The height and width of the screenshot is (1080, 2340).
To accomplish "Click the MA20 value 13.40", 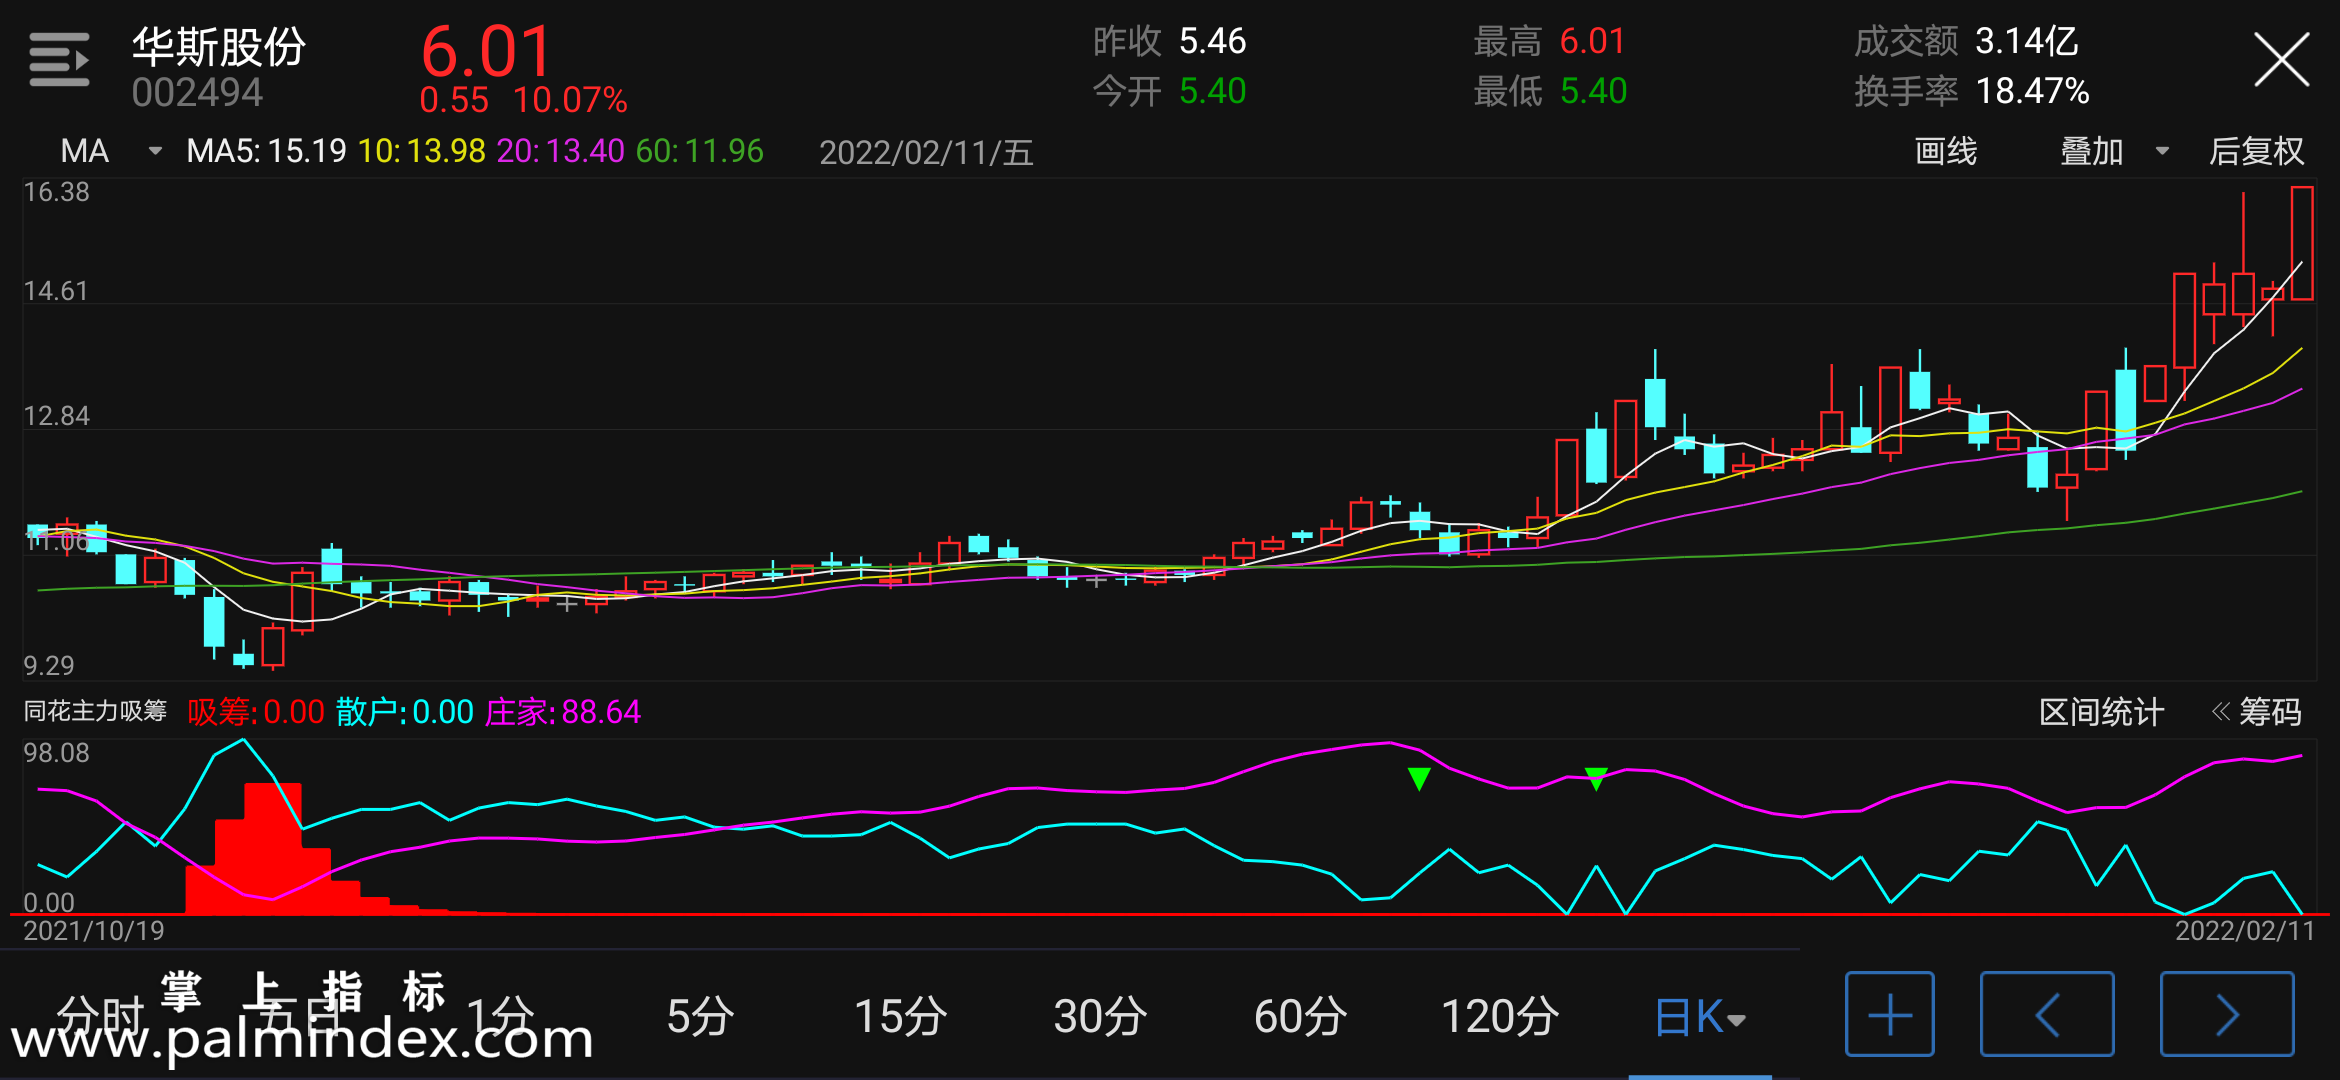I will (x=561, y=151).
